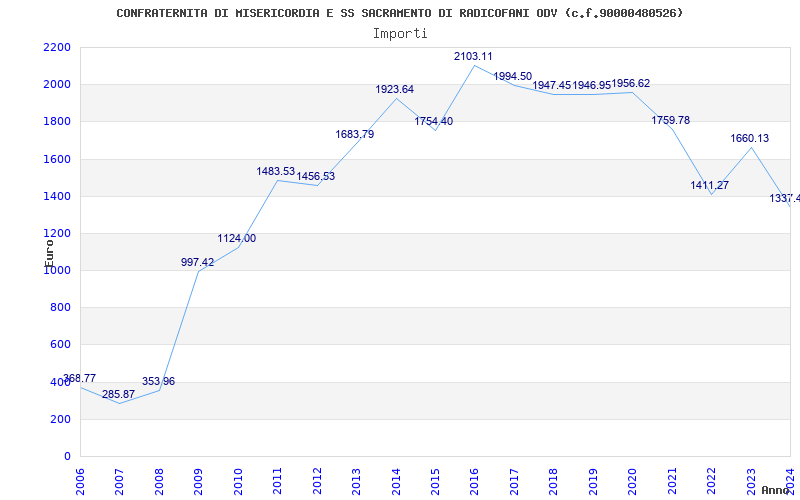Click the 2019 year label on x-axis
This screenshot has height=500, width=800.
click(592, 481)
